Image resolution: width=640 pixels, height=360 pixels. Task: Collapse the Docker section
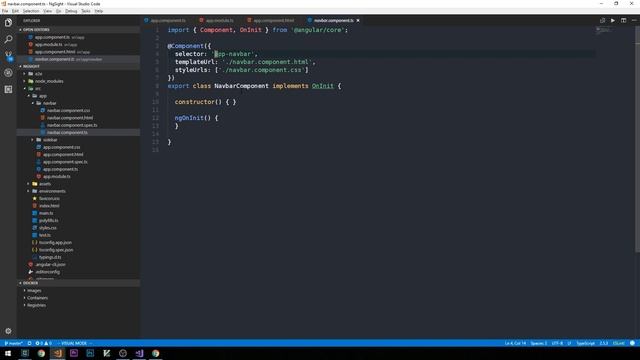click(78, 283)
